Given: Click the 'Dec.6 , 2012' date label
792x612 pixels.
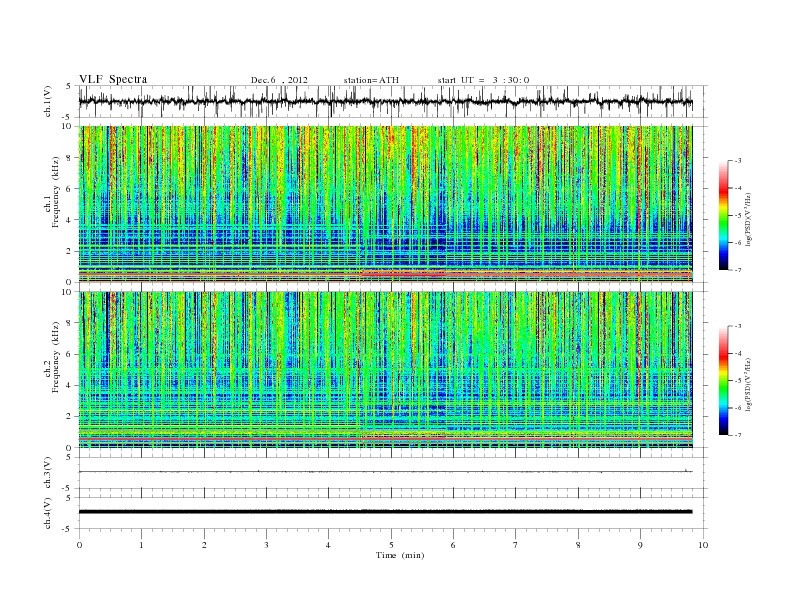Looking at the screenshot, I should 279,80.
